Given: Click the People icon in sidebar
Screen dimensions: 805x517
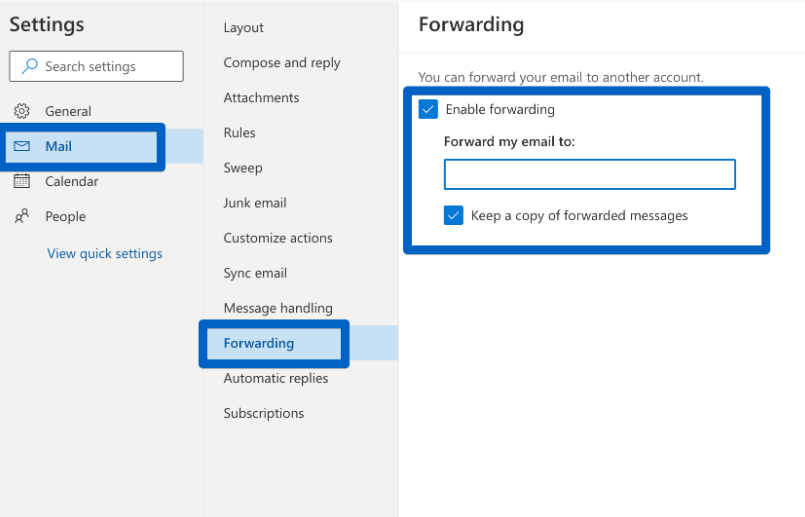Looking at the screenshot, I should coord(22,216).
